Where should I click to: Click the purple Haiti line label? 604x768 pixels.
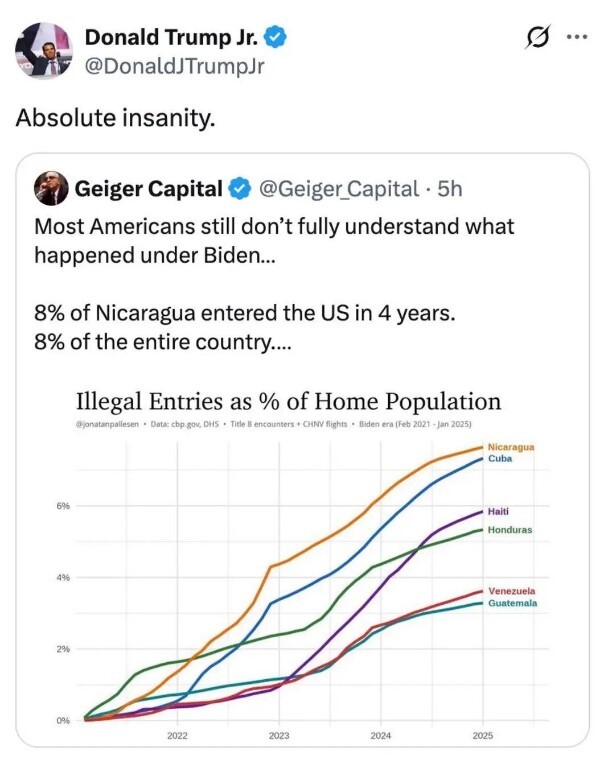tap(499, 511)
